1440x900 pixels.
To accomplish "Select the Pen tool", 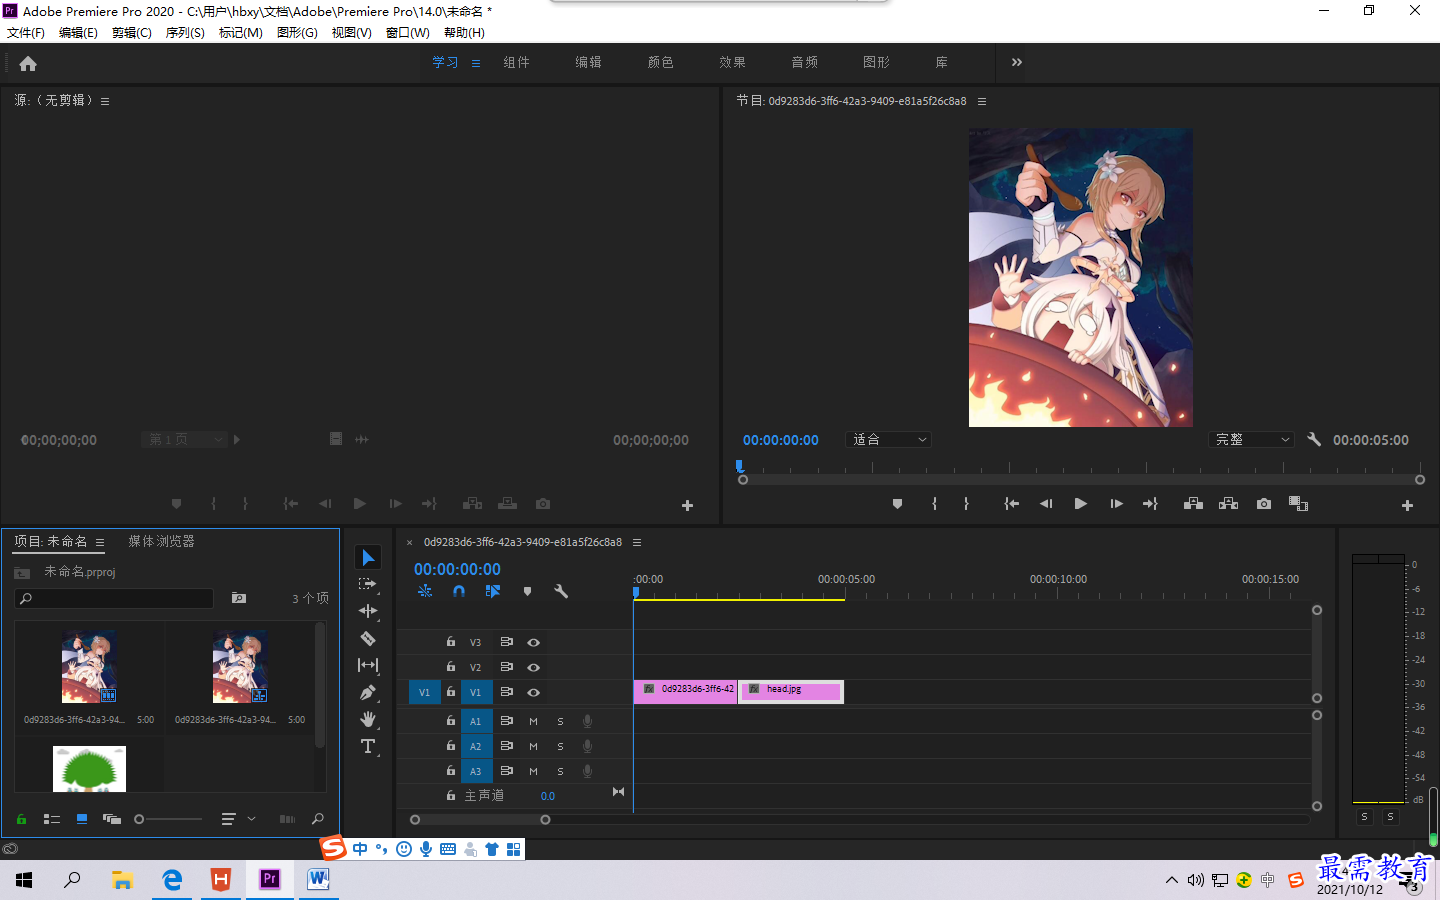I will click(368, 692).
